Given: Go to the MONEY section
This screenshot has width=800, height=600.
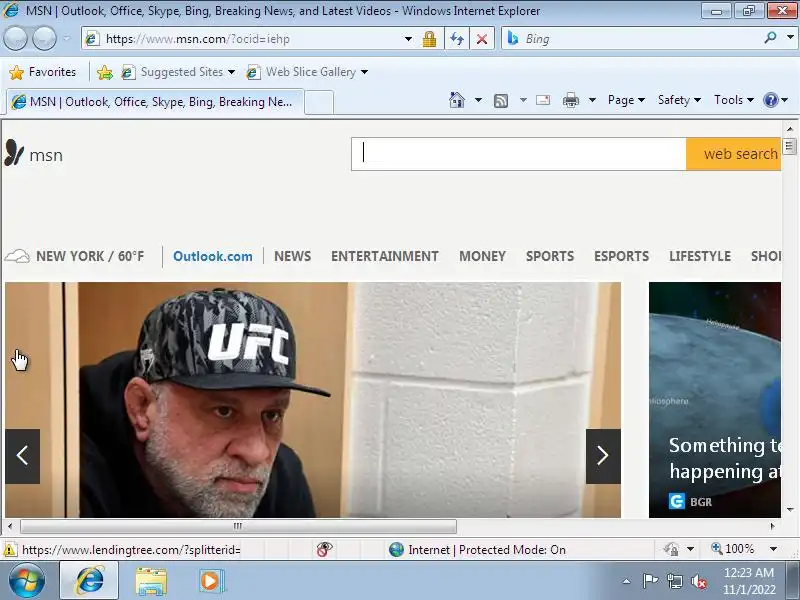Looking at the screenshot, I should 482,256.
